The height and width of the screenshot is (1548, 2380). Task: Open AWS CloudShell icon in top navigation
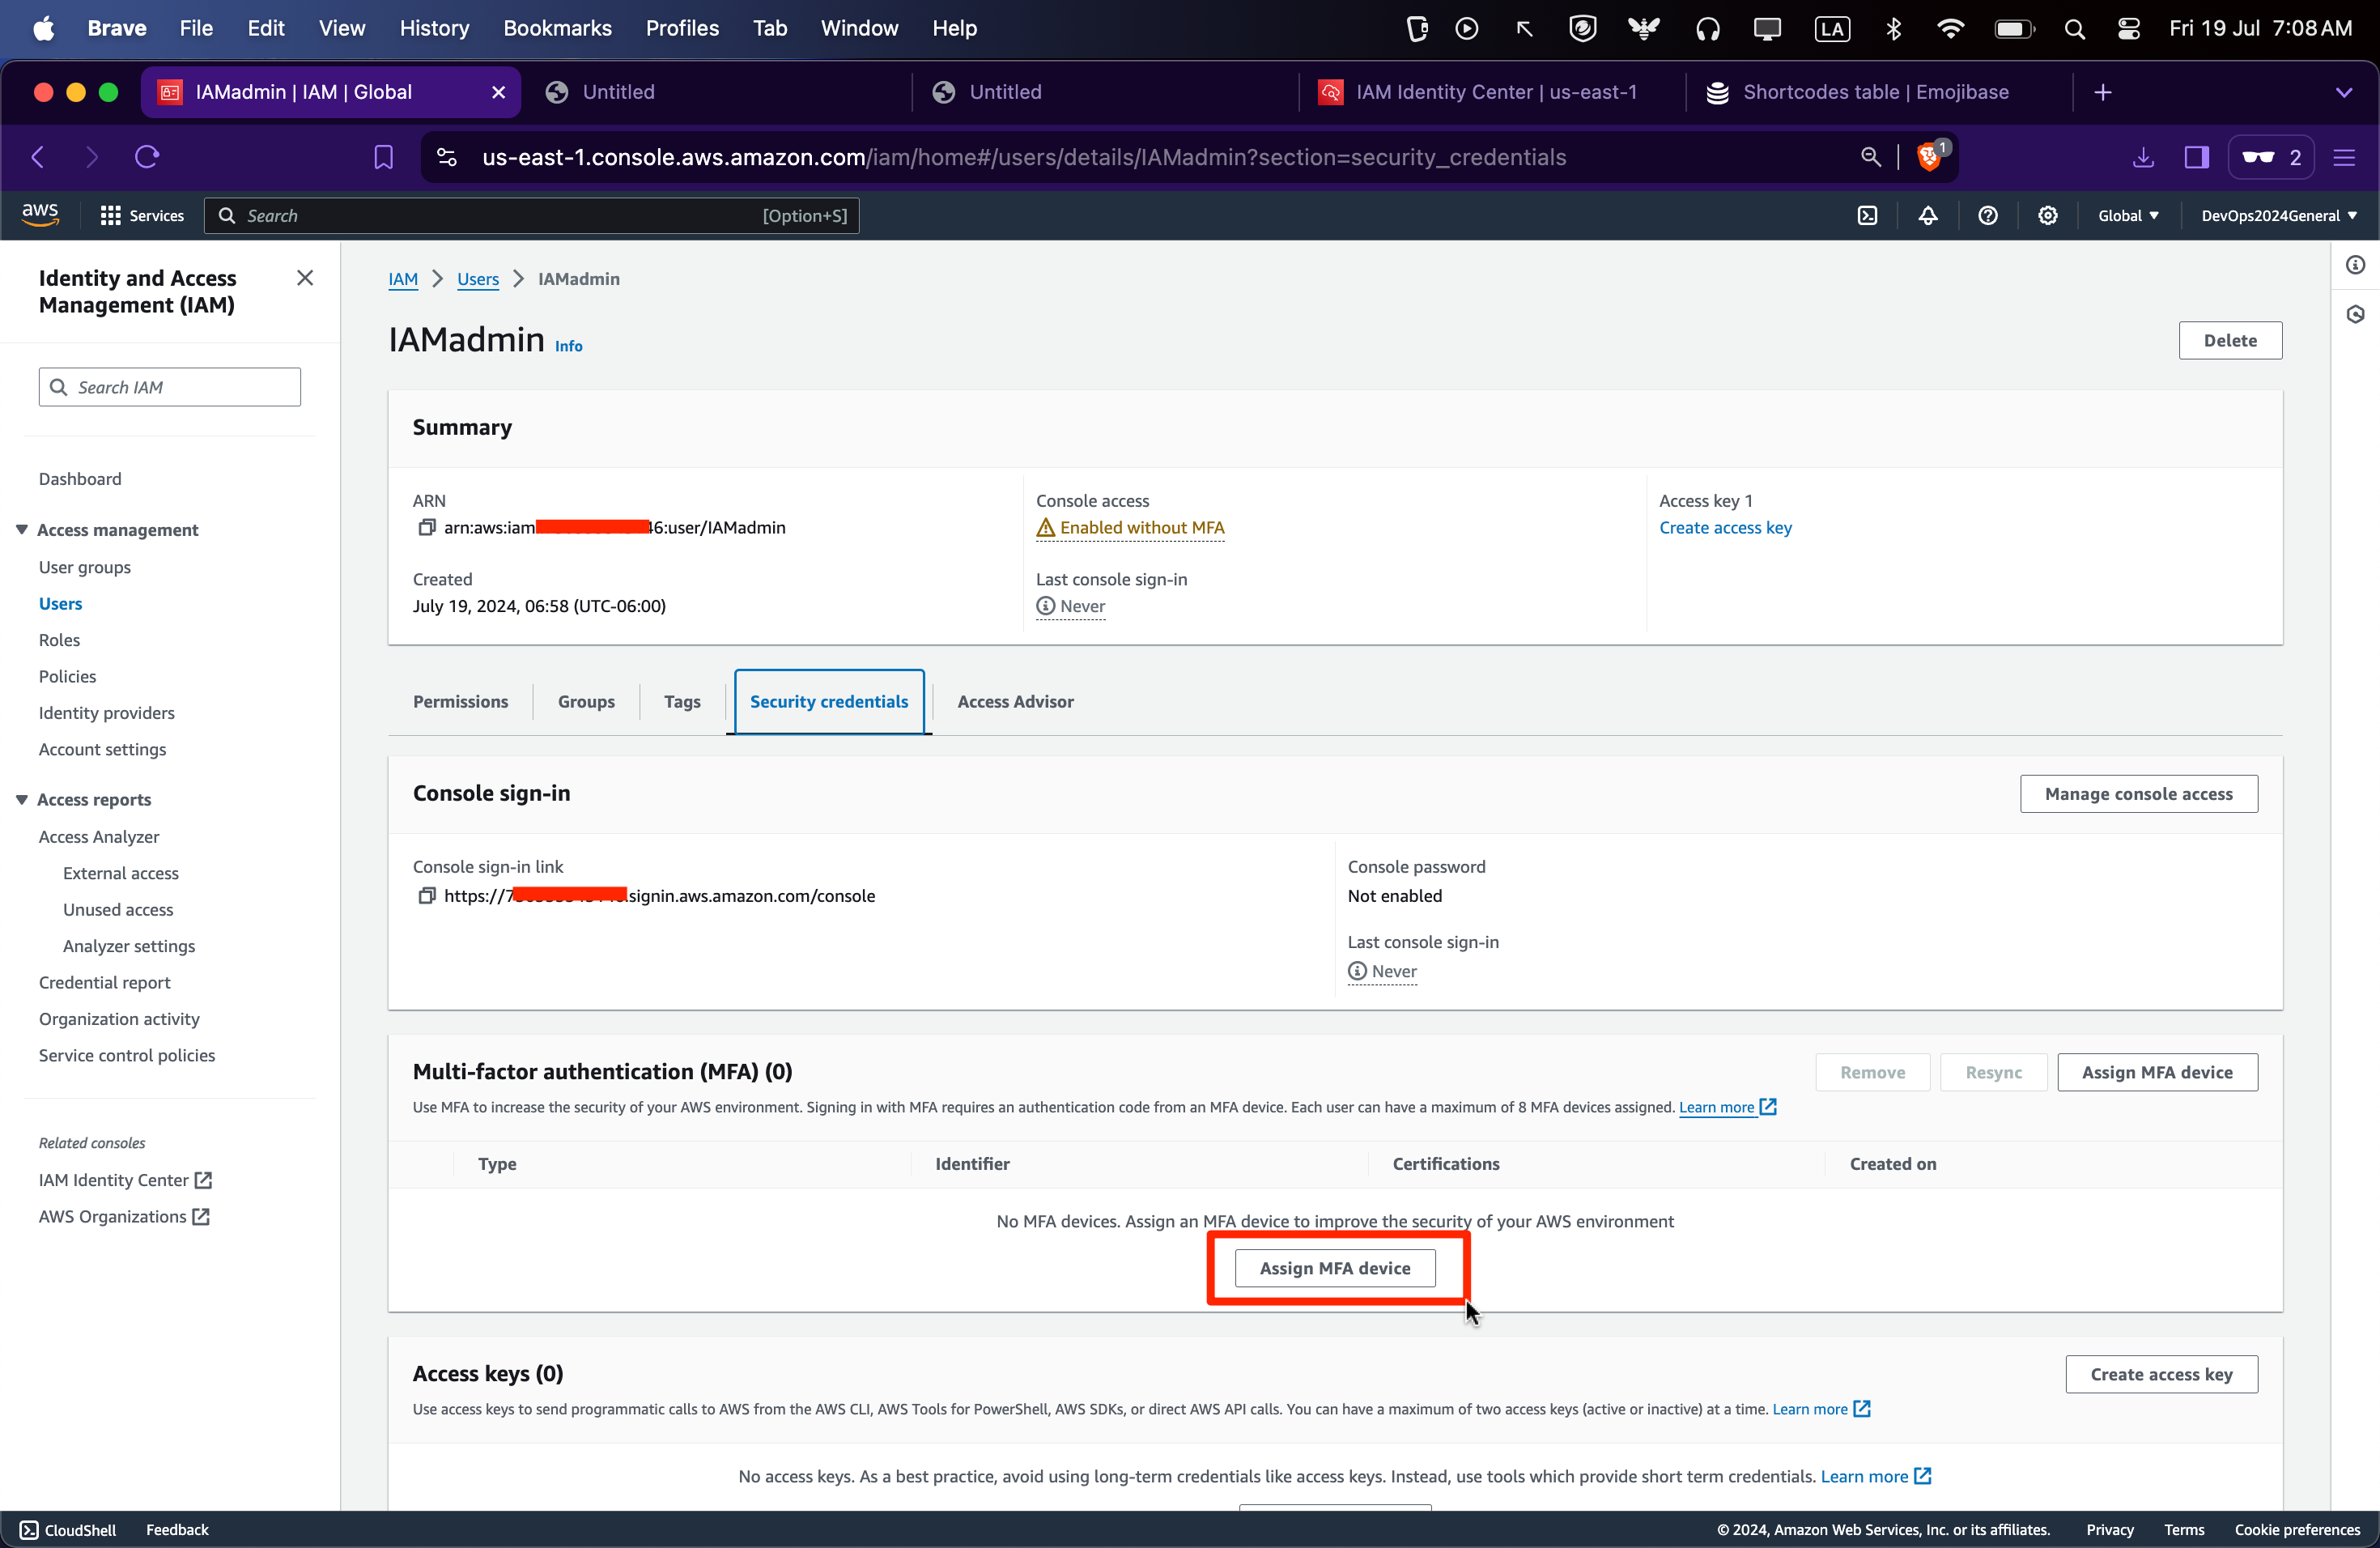tap(1867, 216)
